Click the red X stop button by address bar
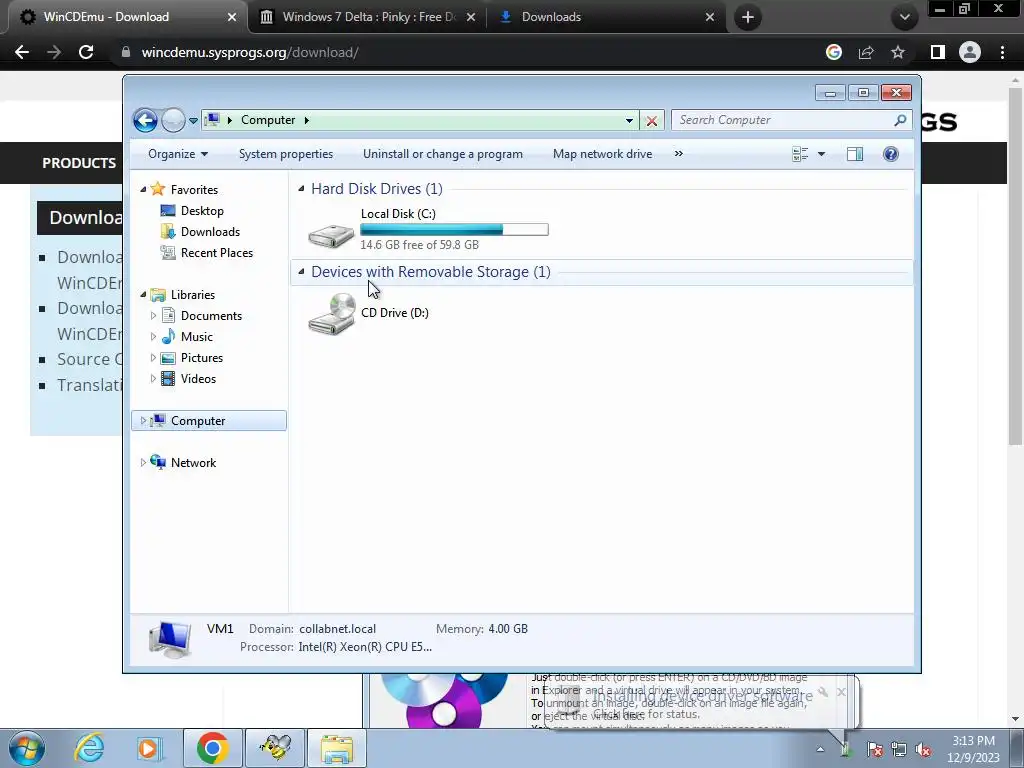 (652, 121)
